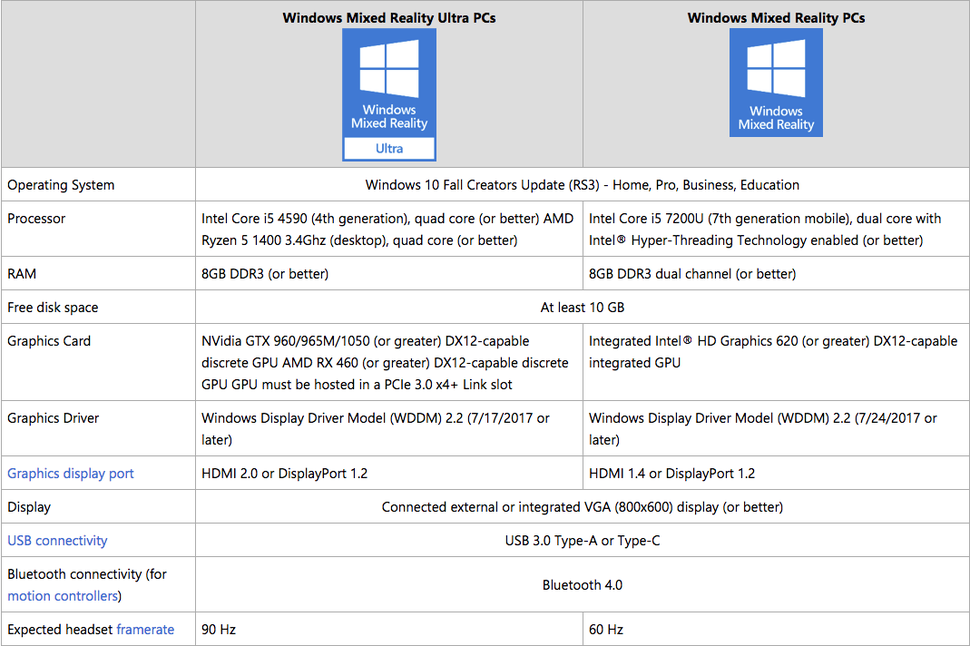Open the framerate link
This screenshot has width=970, height=646.
pyautogui.click(x=145, y=629)
